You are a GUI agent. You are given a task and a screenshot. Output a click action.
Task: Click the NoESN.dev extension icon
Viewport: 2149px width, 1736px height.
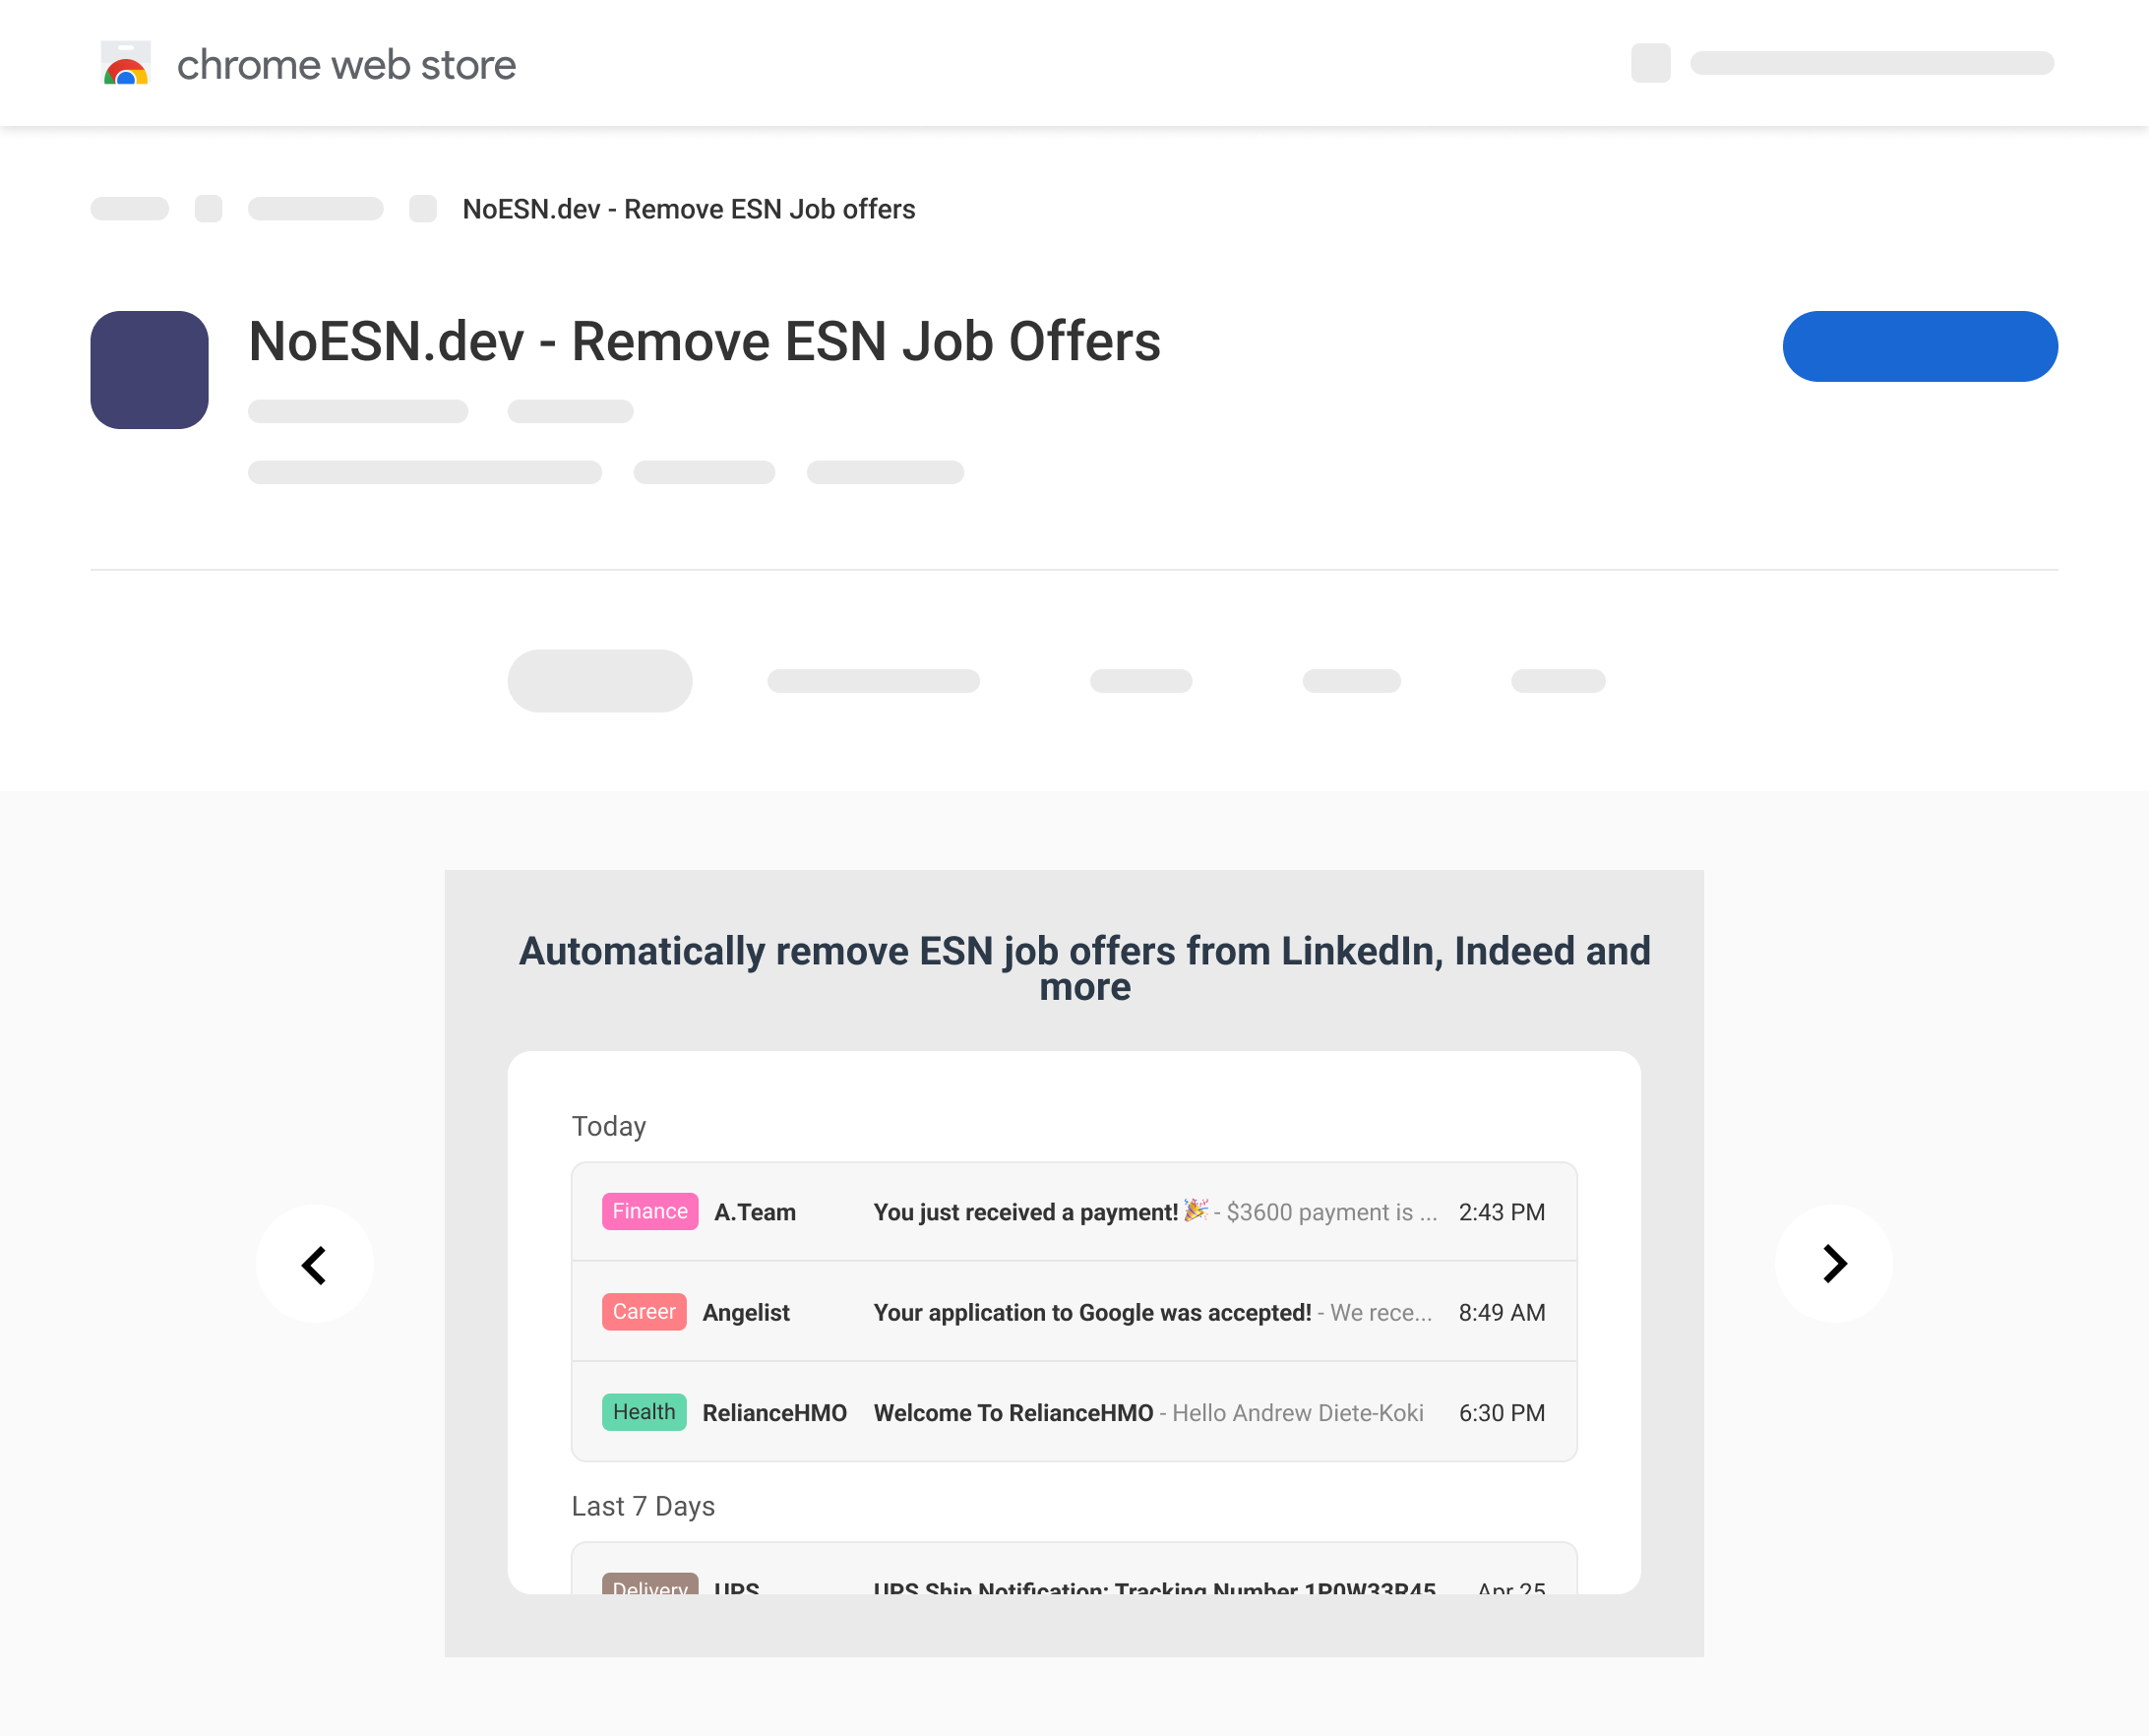click(149, 370)
